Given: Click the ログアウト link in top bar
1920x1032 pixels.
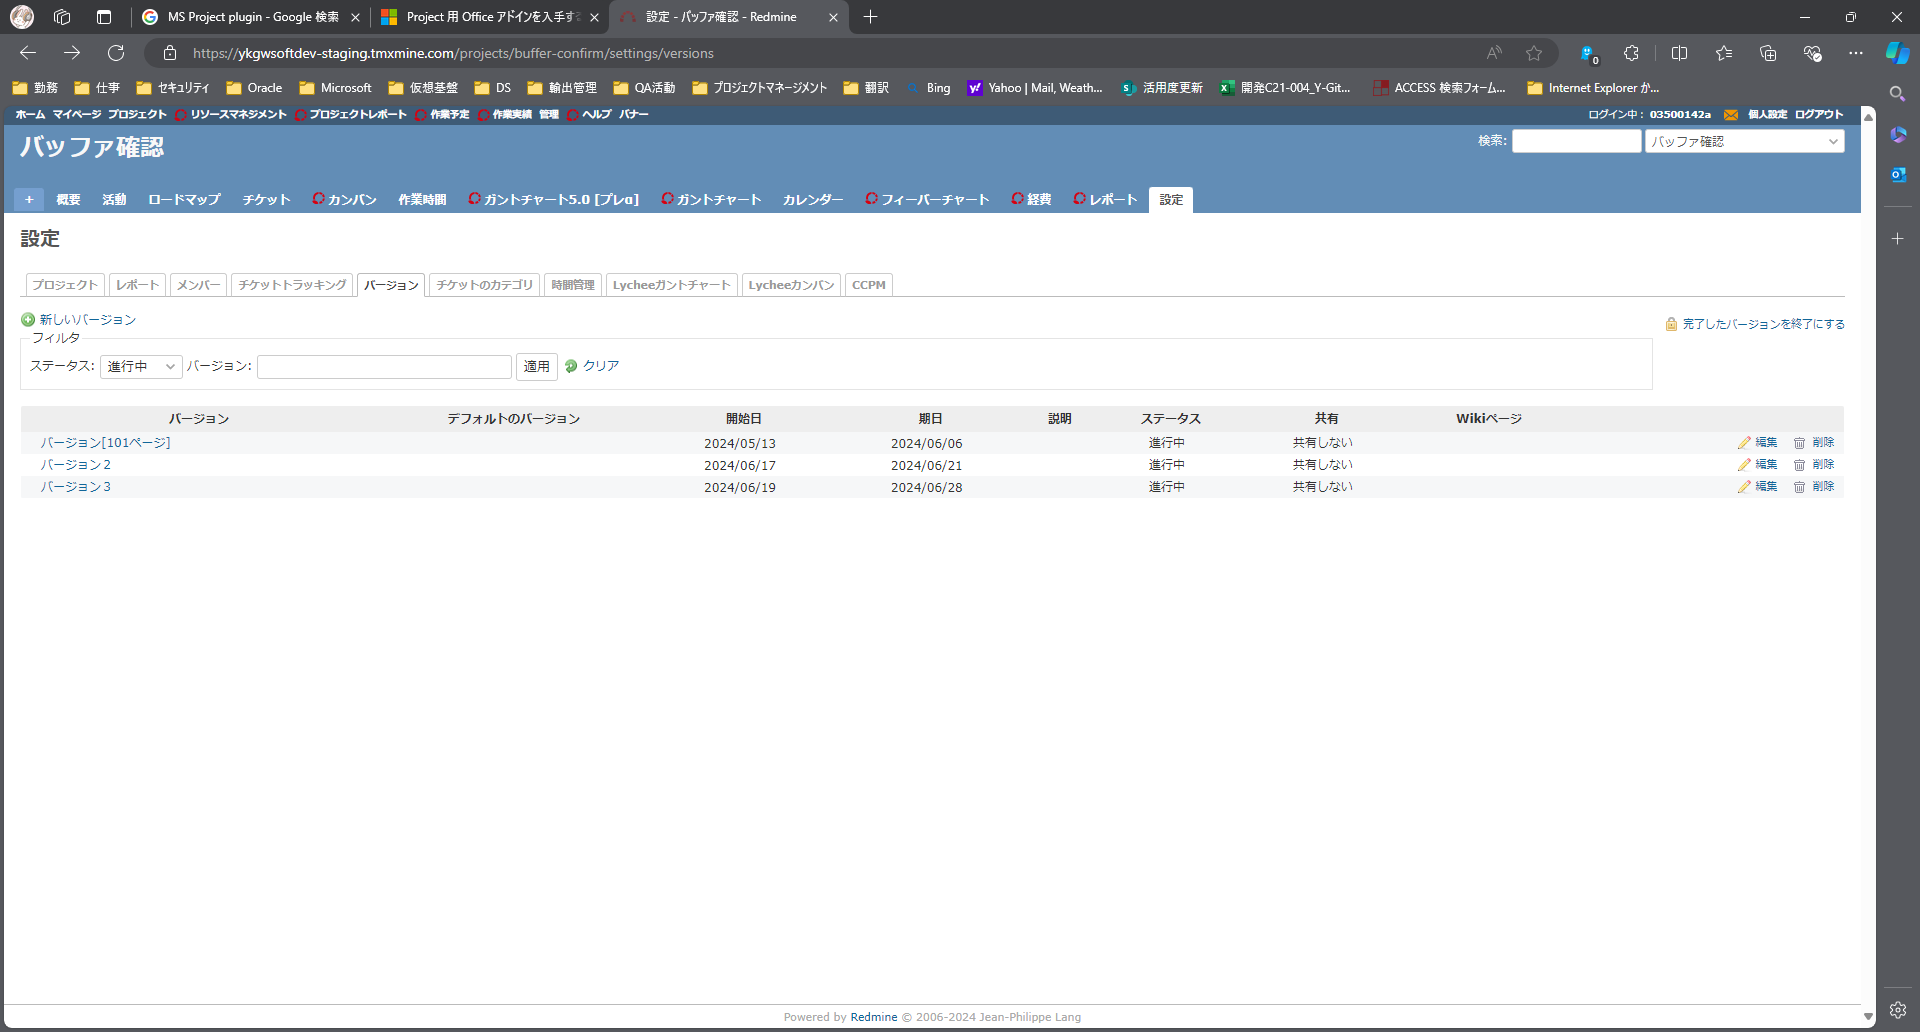Looking at the screenshot, I should pos(1818,115).
